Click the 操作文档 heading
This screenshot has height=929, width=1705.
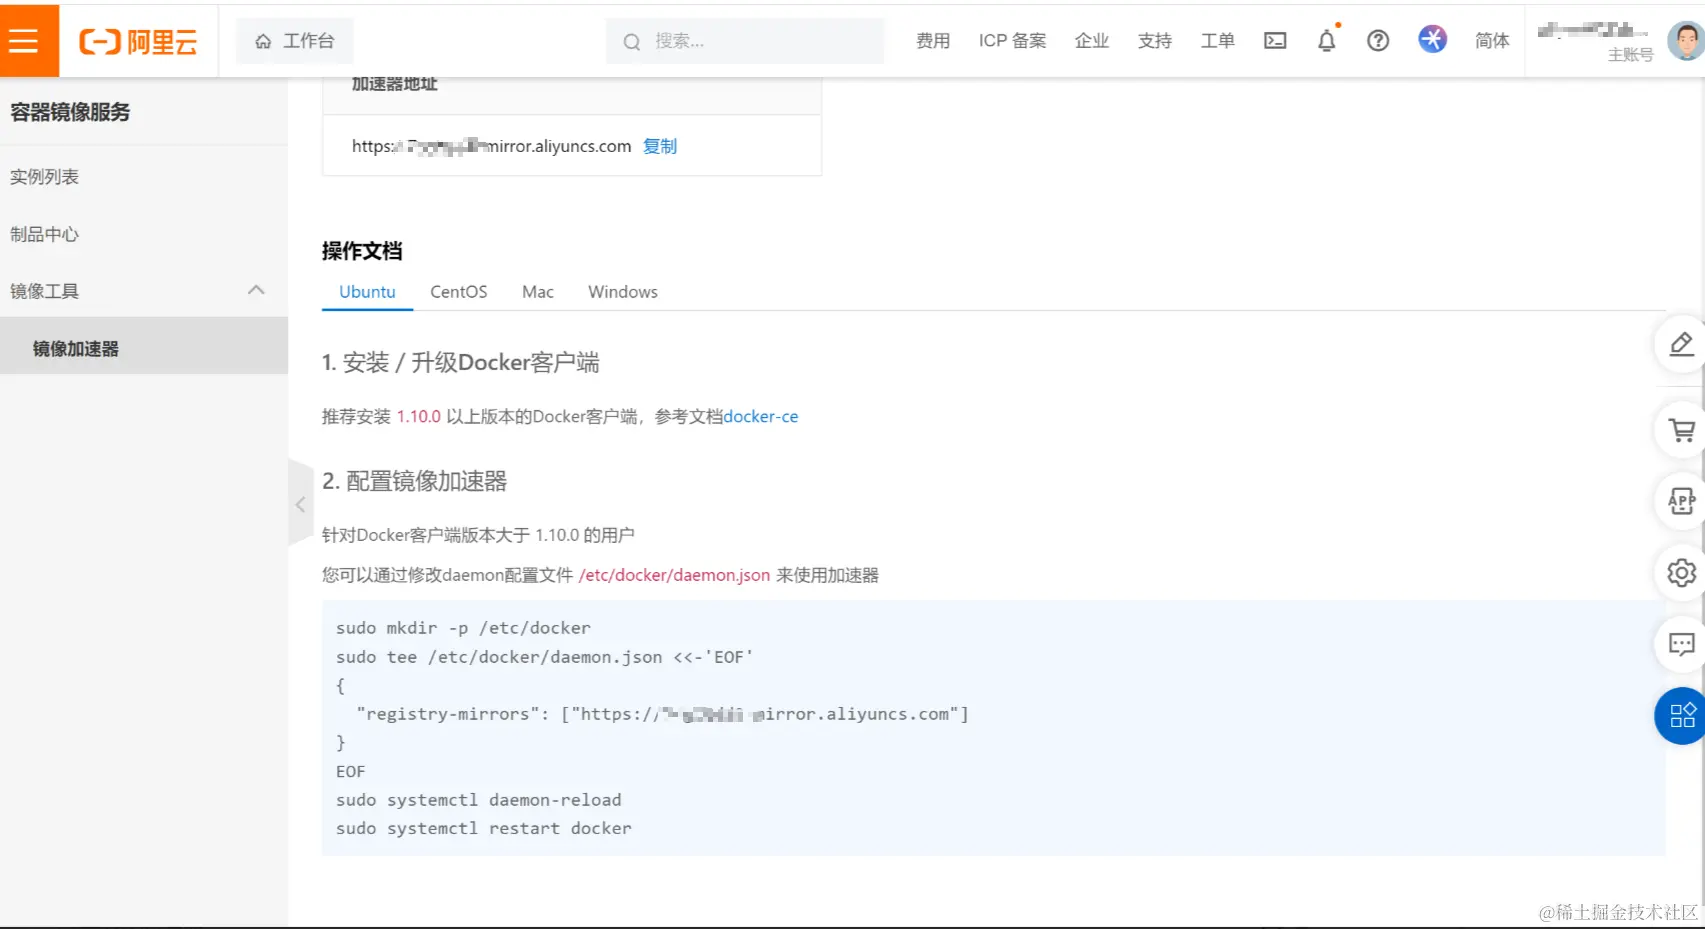point(362,251)
